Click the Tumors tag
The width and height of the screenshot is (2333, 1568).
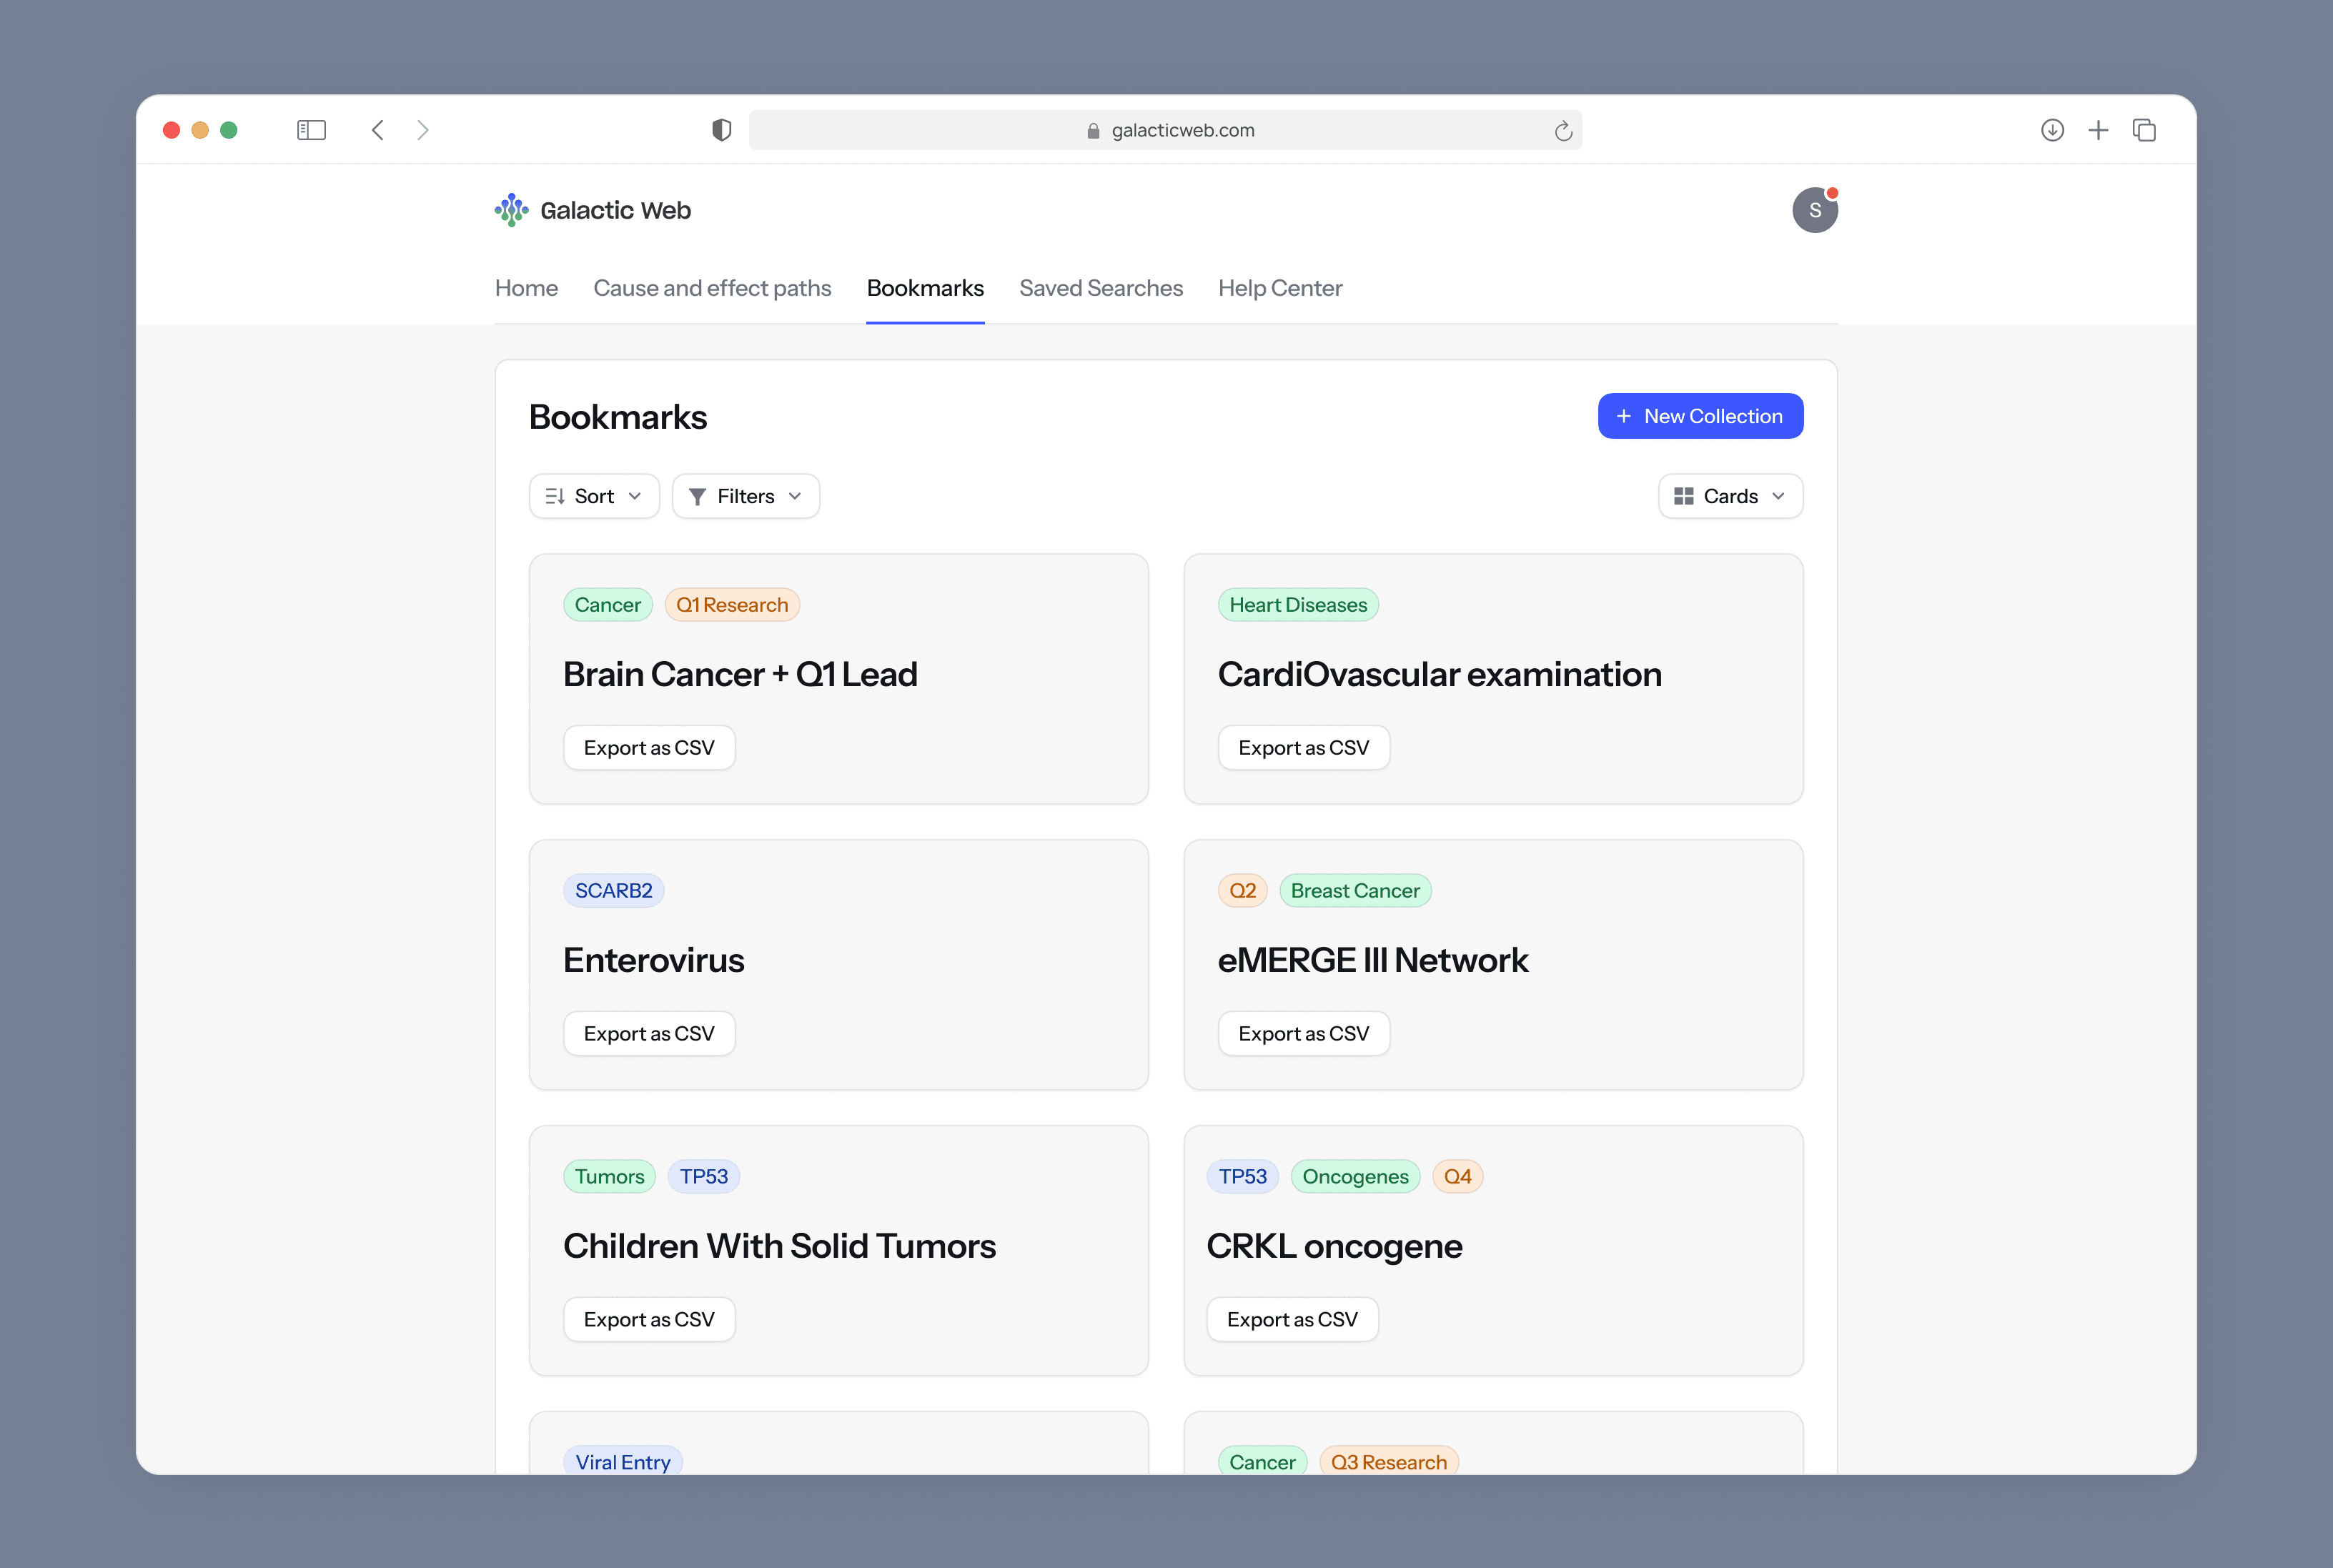click(x=609, y=1177)
